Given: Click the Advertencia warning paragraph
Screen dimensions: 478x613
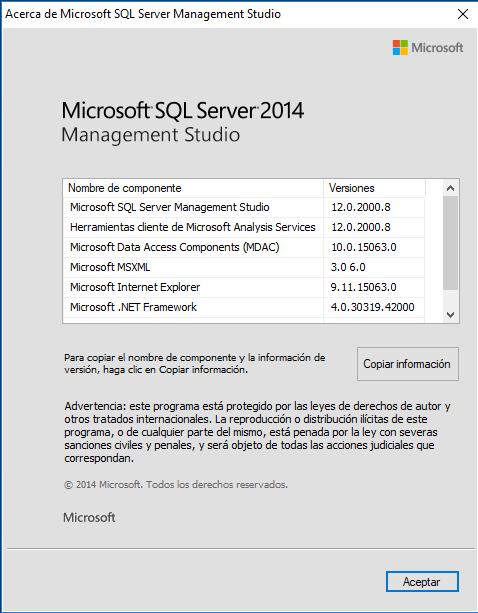Looking at the screenshot, I should coord(257,432).
